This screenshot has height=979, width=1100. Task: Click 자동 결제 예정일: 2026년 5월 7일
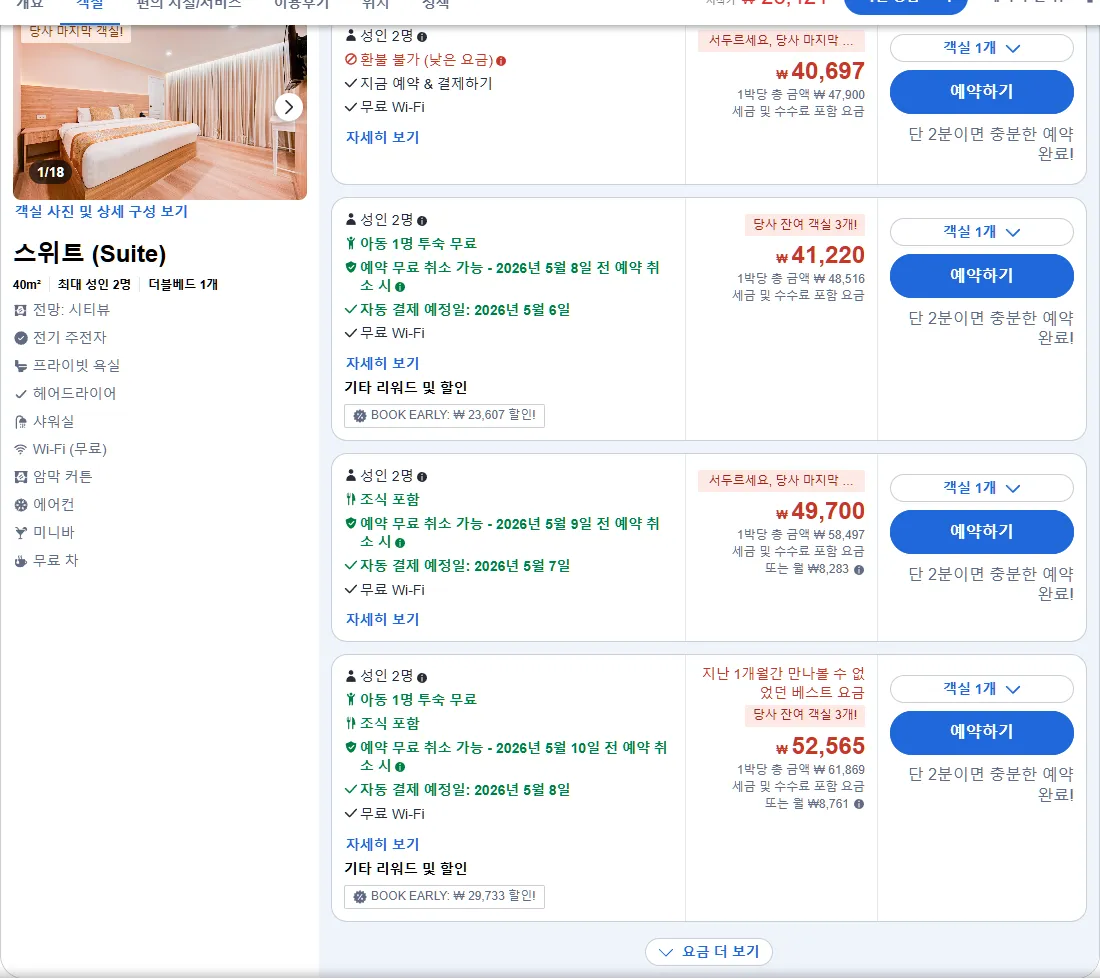click(464, 565)
